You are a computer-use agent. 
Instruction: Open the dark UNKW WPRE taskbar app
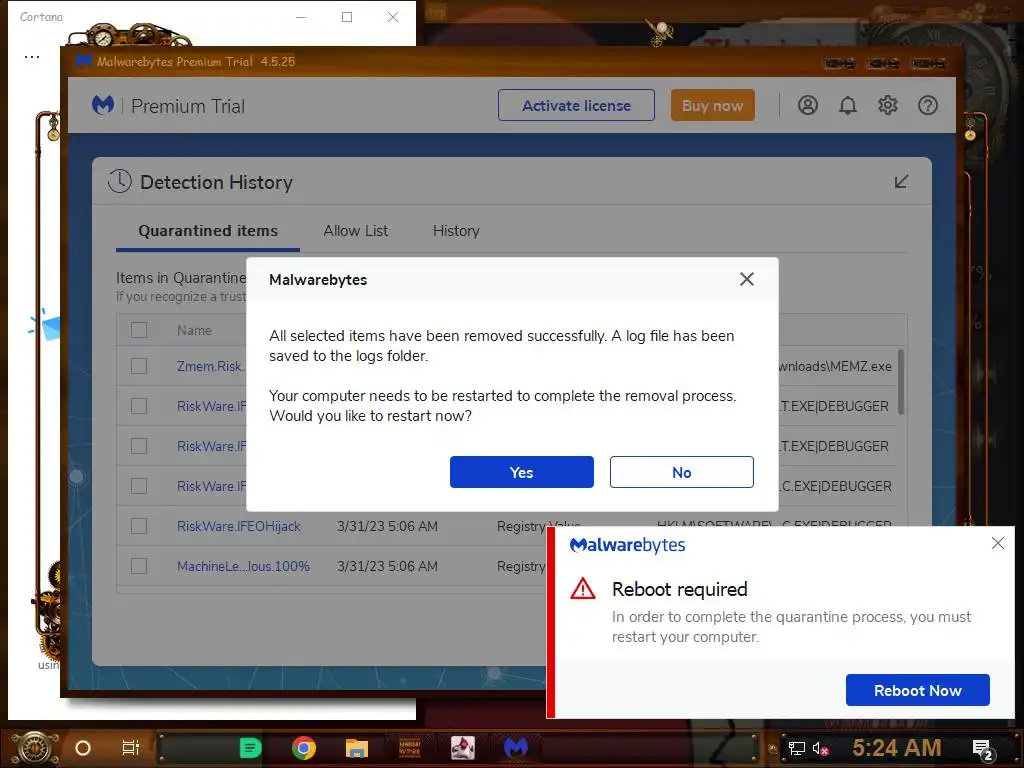[409, 748]
